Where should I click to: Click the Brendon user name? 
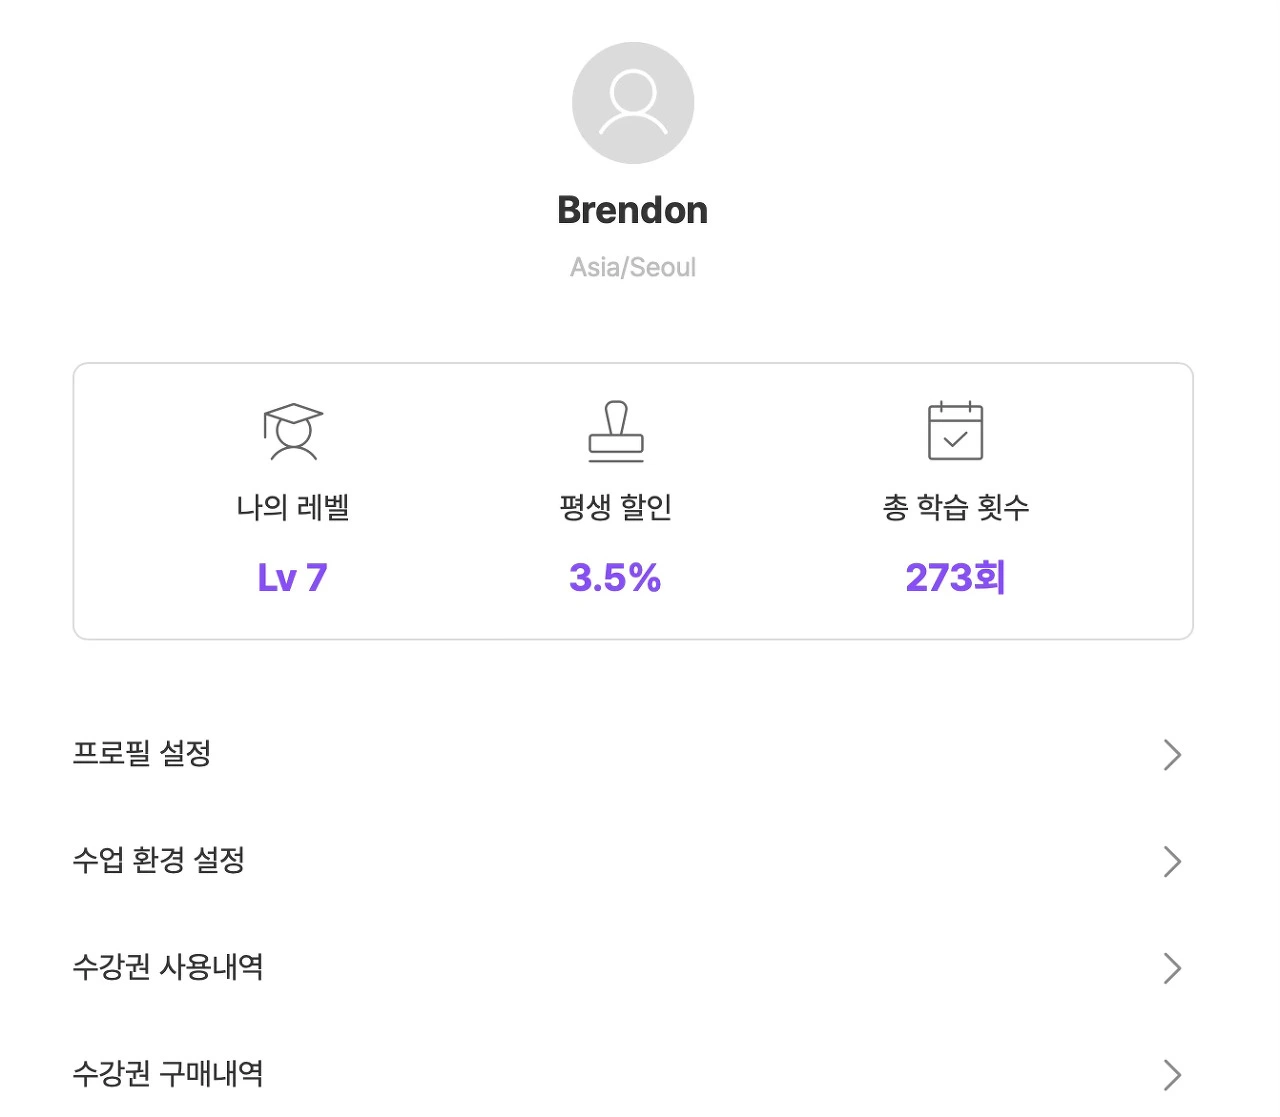pyautogui.click(x=633, y=210)
